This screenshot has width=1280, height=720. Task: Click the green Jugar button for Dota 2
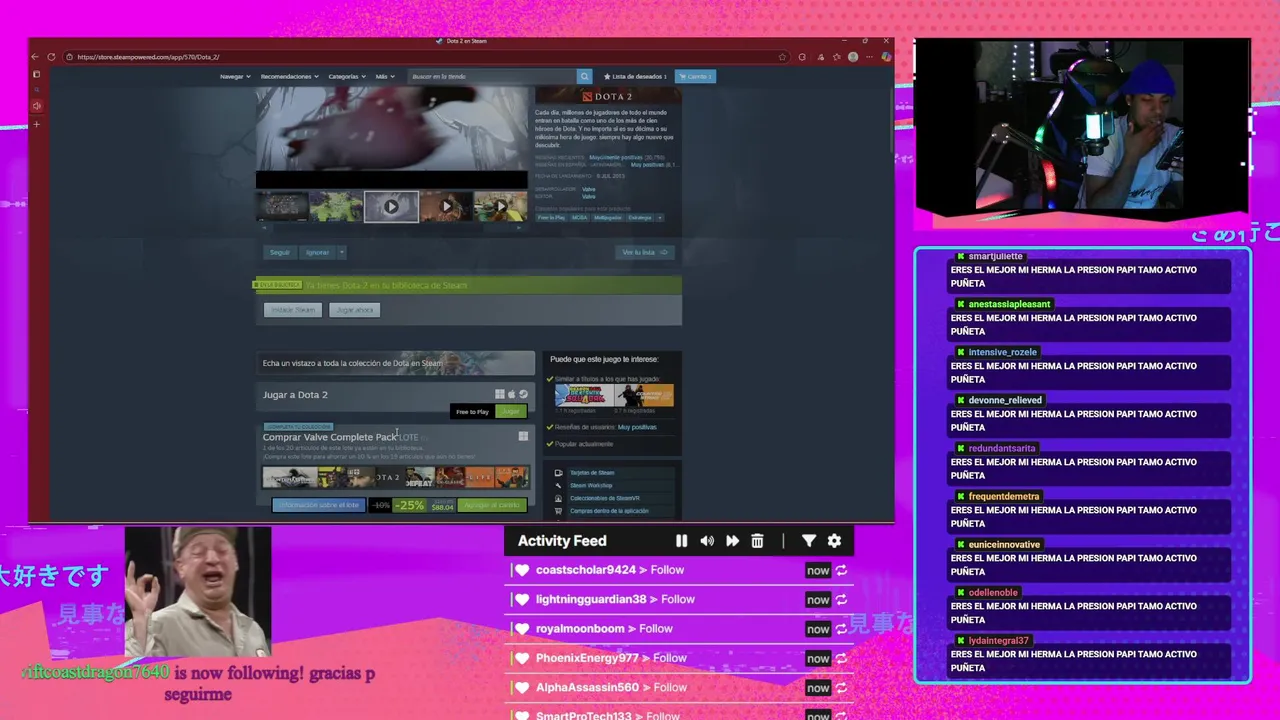[x=511, y=411]
